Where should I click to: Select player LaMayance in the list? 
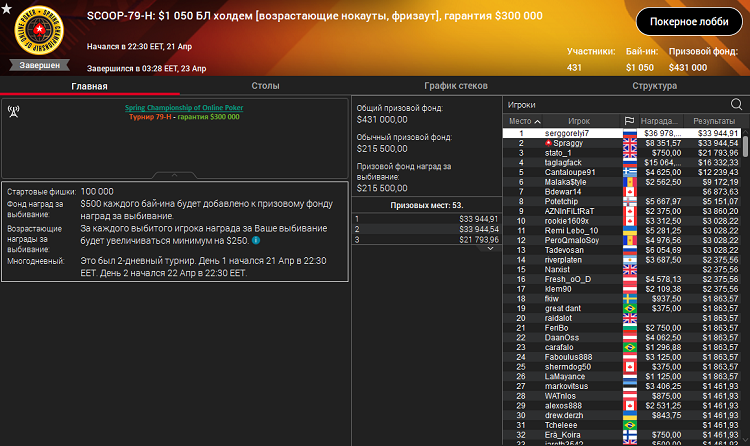click(x=622, y=377)
